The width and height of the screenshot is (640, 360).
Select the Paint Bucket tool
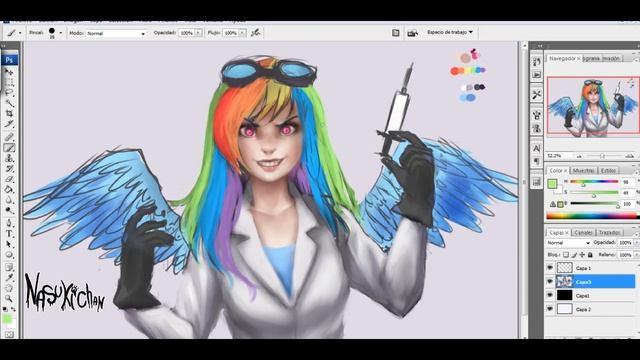(9, 190)
